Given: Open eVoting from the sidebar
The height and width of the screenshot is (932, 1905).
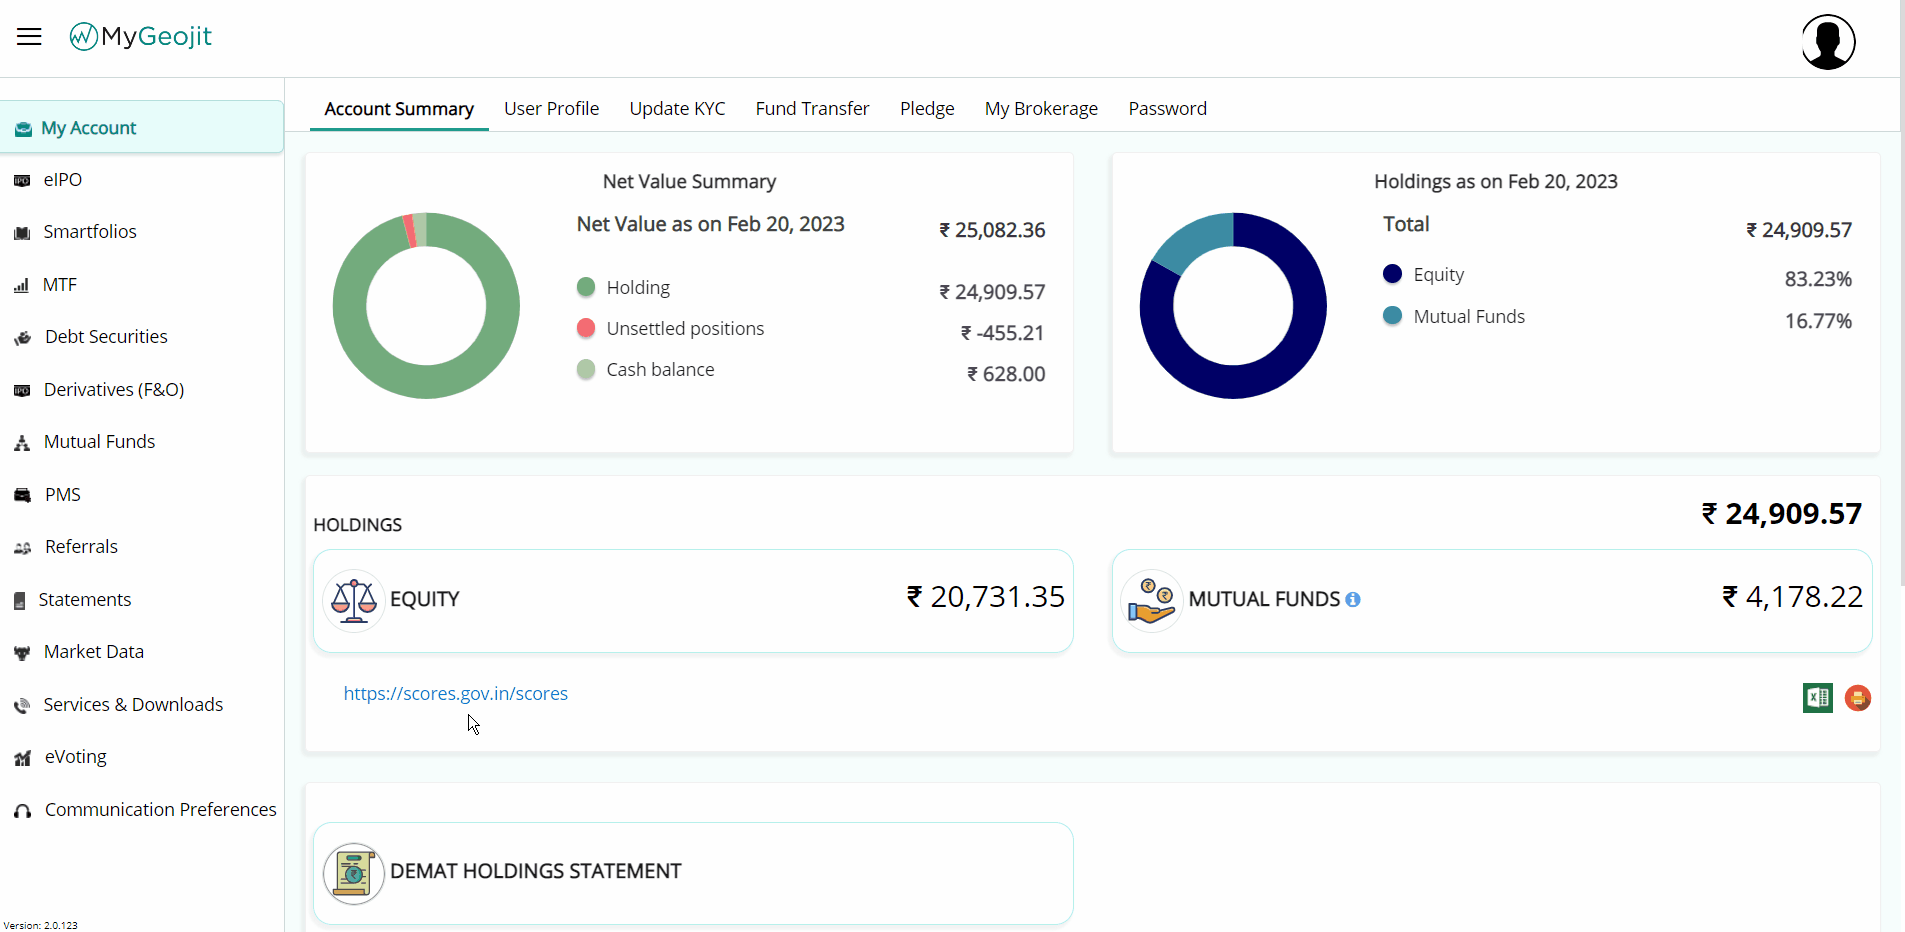Looking at the screenshot, I should pos(75,757).
